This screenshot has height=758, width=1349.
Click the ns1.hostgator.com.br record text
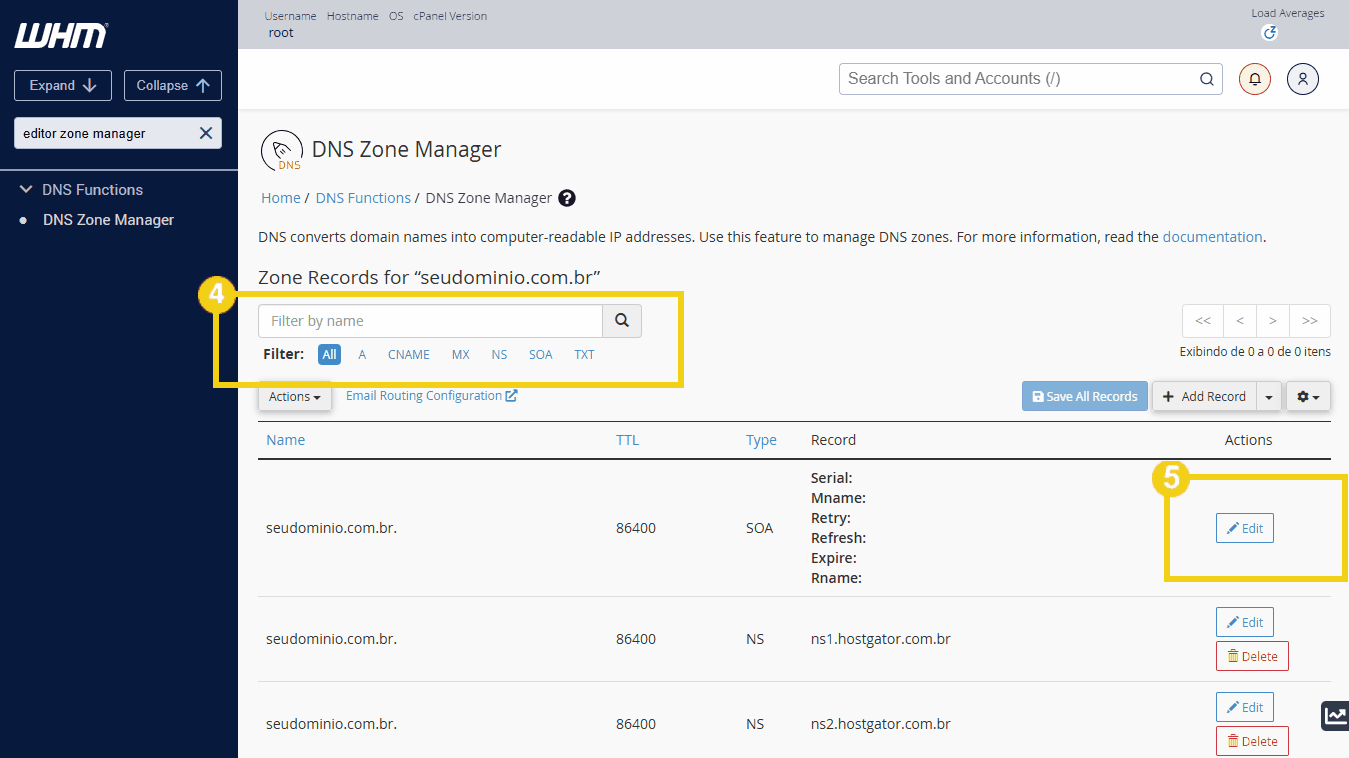[880, 639]
